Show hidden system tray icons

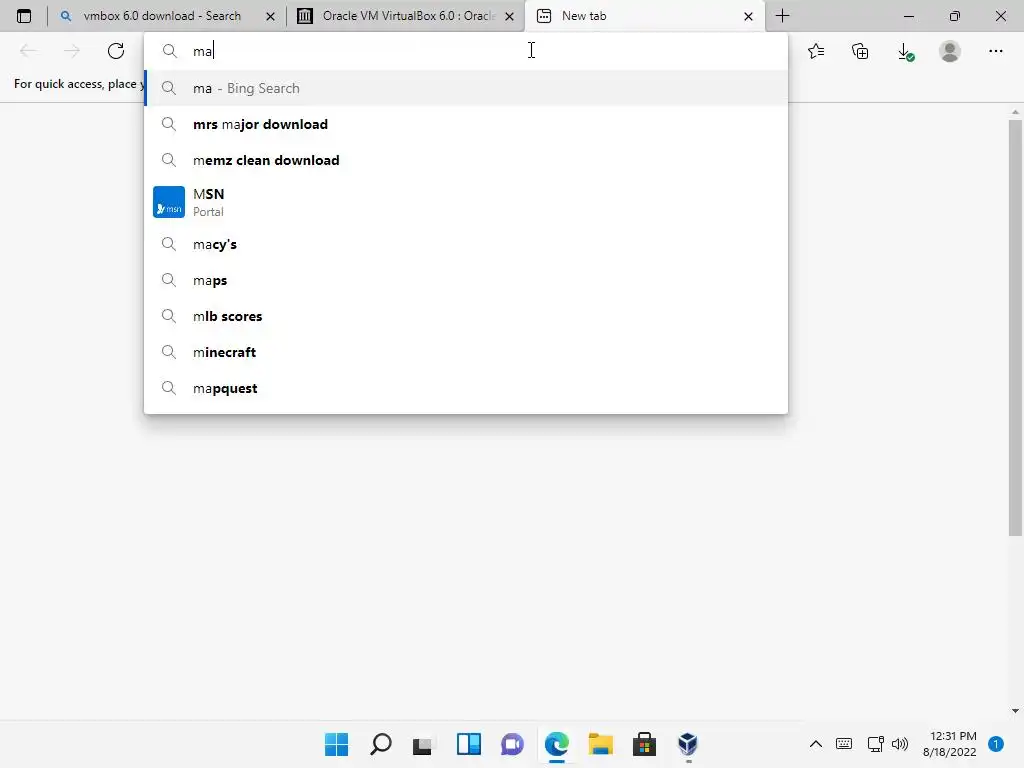pos(816,744)
